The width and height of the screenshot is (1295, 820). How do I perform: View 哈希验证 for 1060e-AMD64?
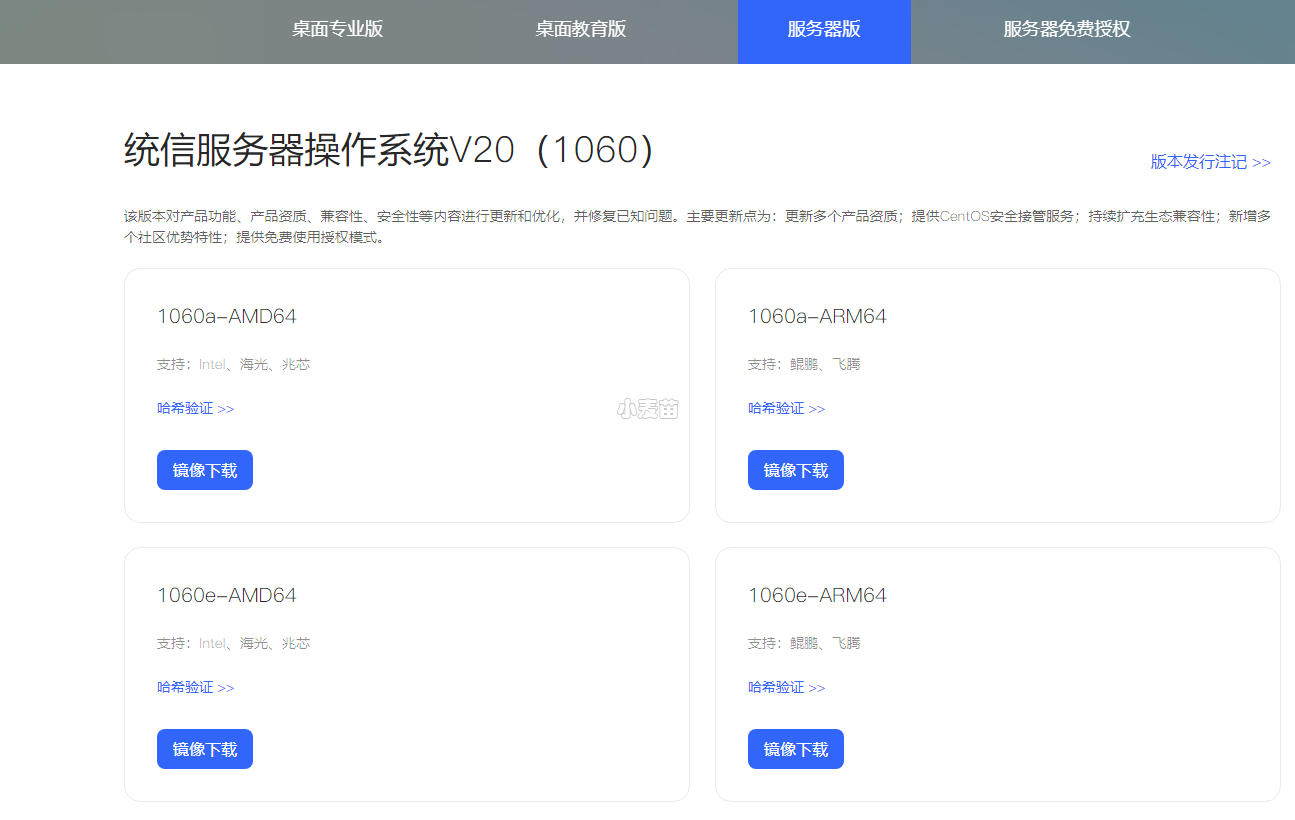[x=195, y=687]
